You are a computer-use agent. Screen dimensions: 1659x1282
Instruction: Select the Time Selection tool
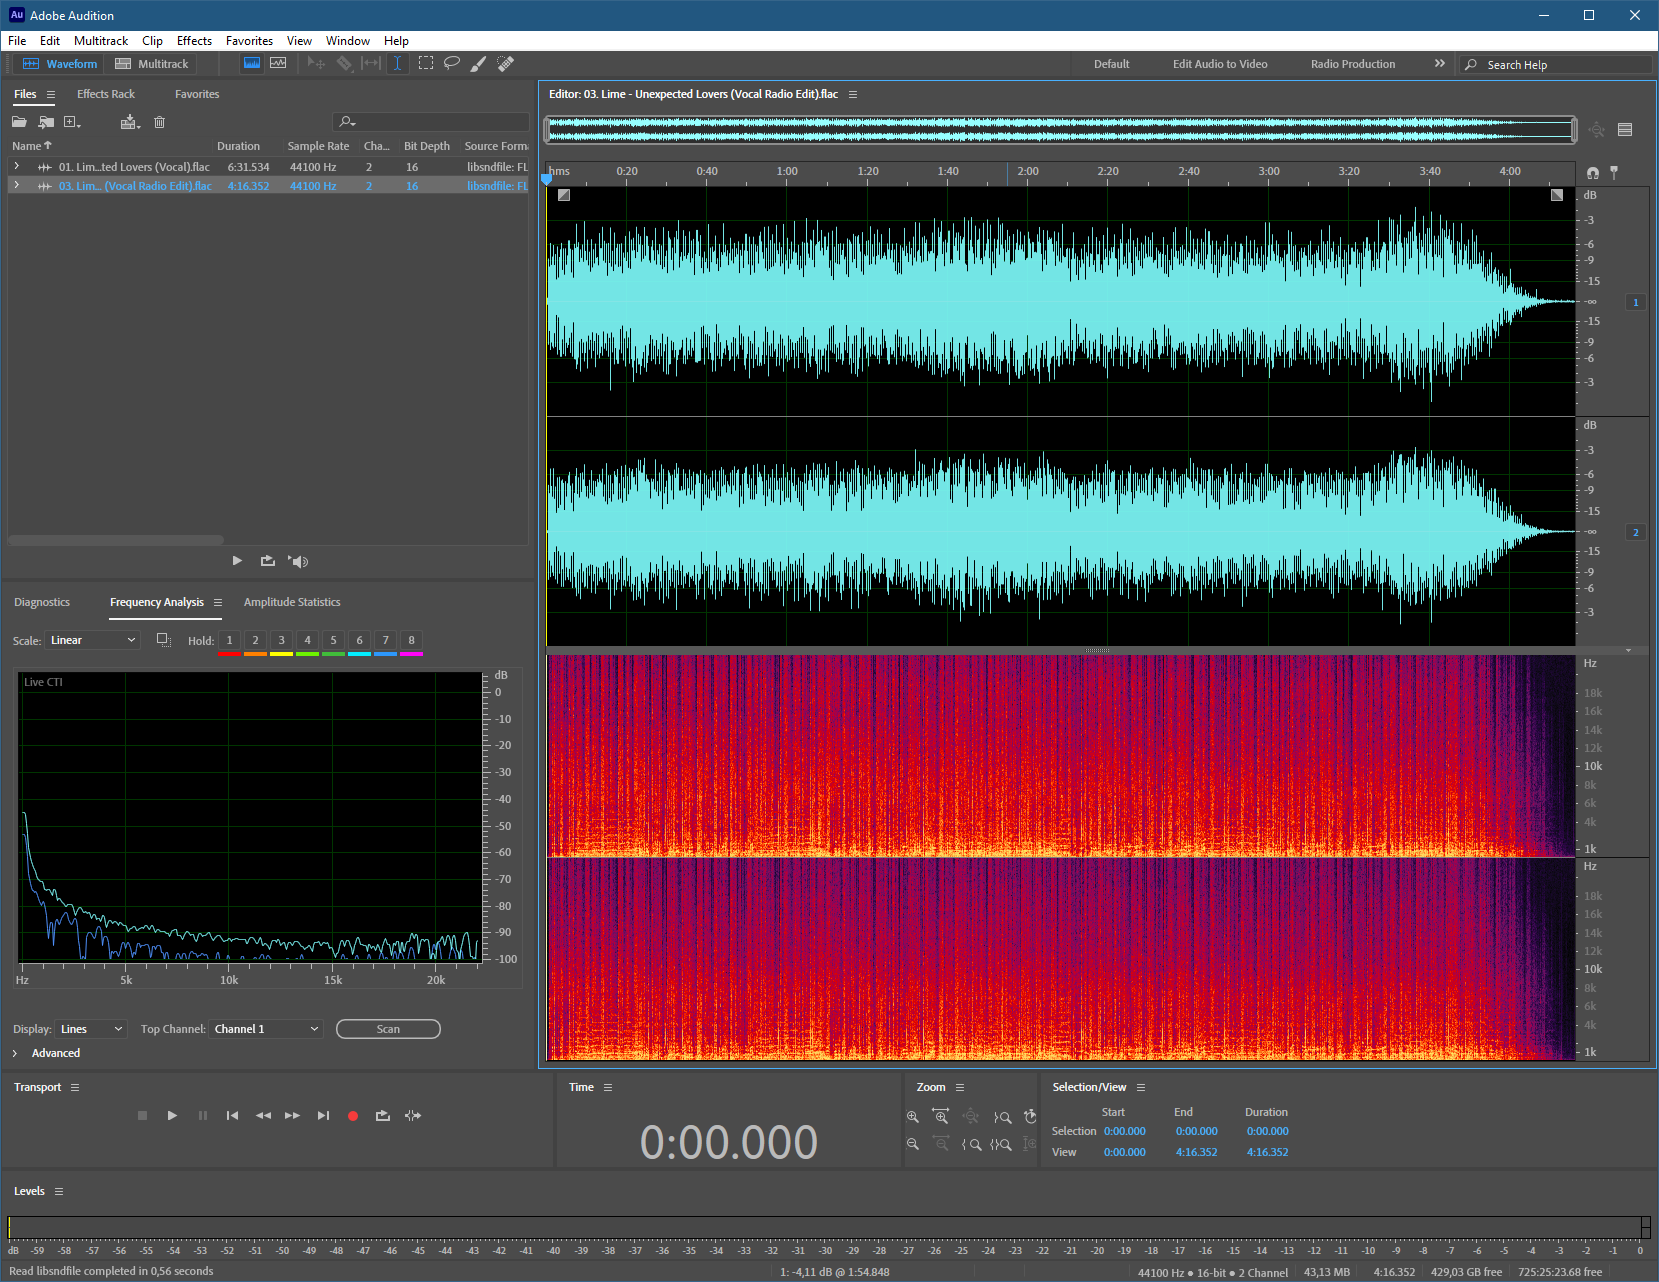click(397, 63)
